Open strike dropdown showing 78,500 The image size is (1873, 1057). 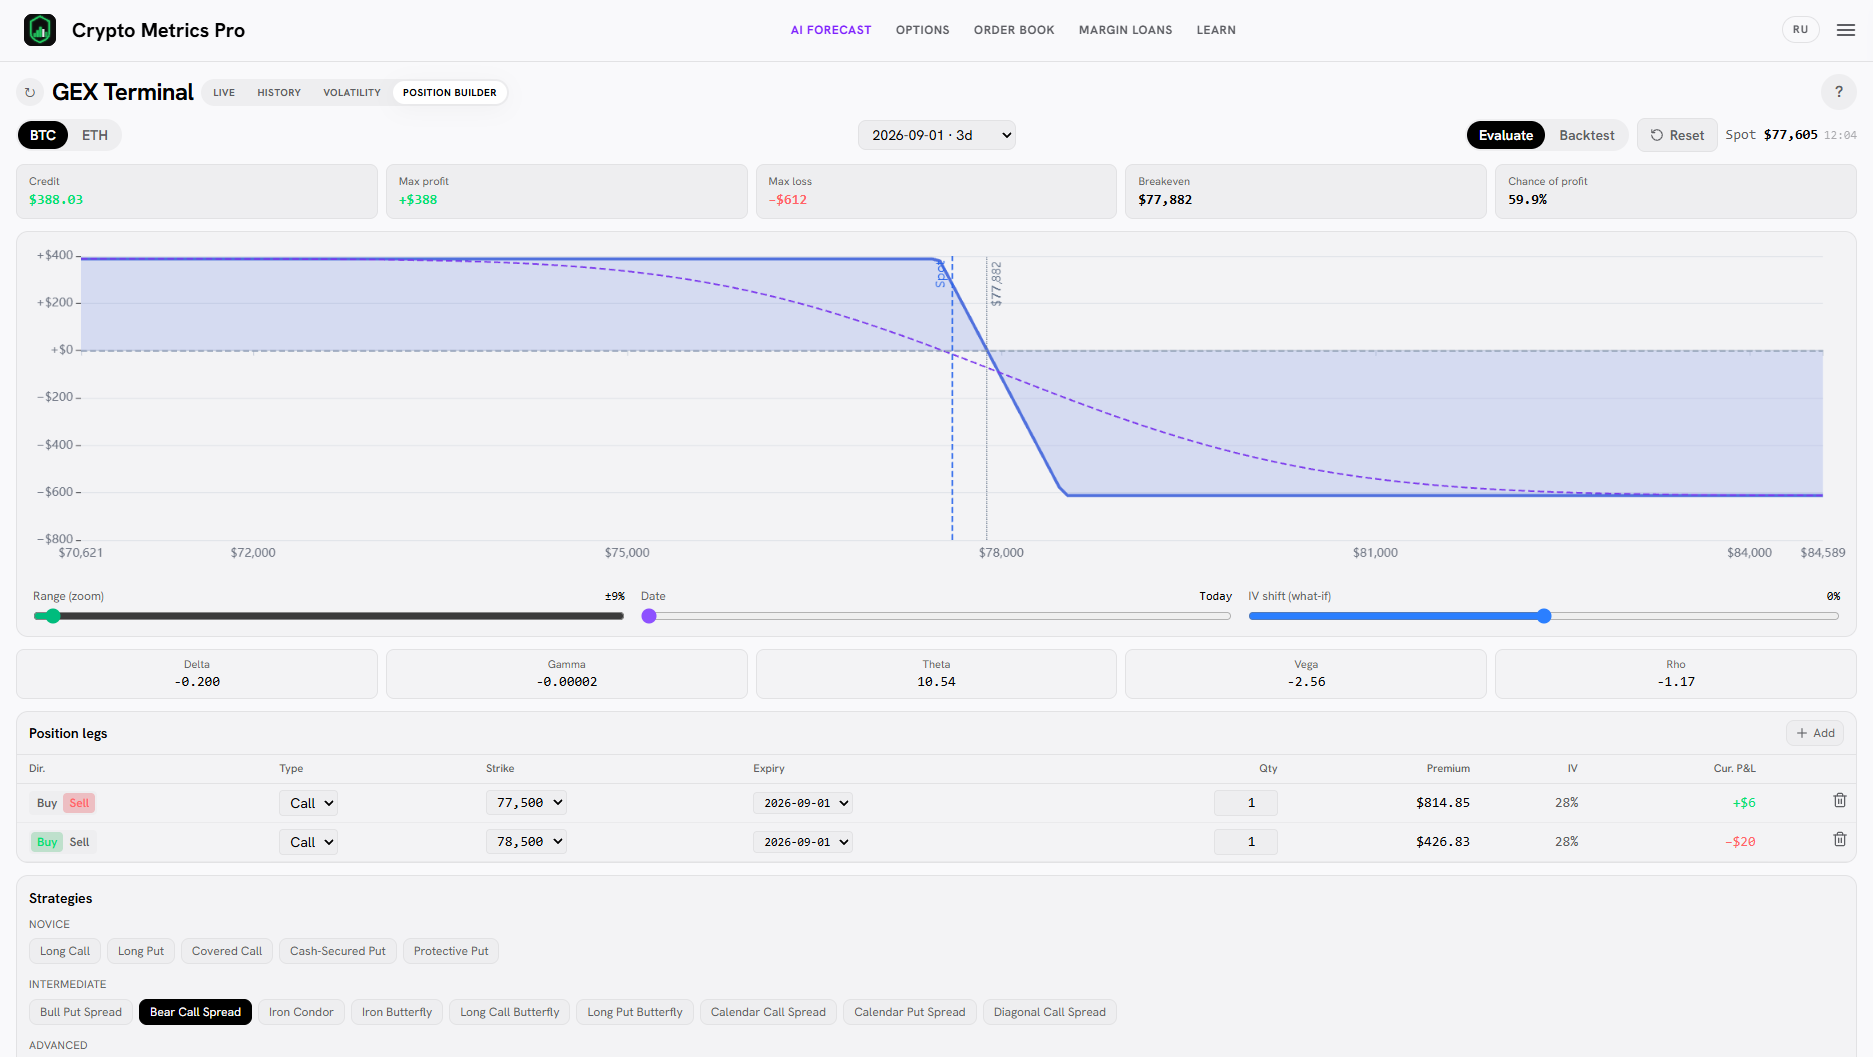coord(527,841)
